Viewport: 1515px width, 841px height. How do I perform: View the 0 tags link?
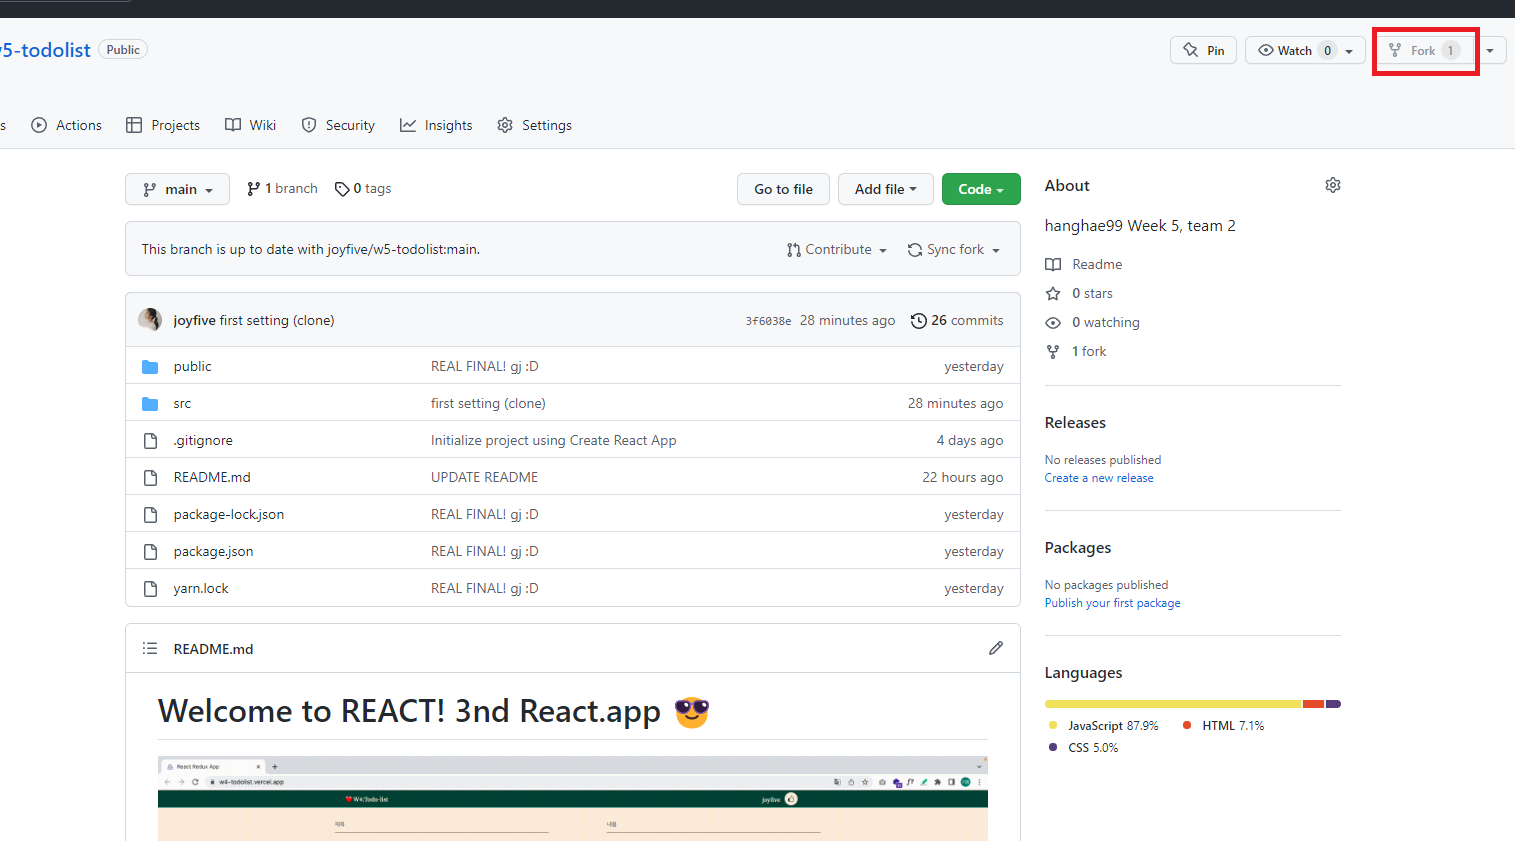click(363, 188)
